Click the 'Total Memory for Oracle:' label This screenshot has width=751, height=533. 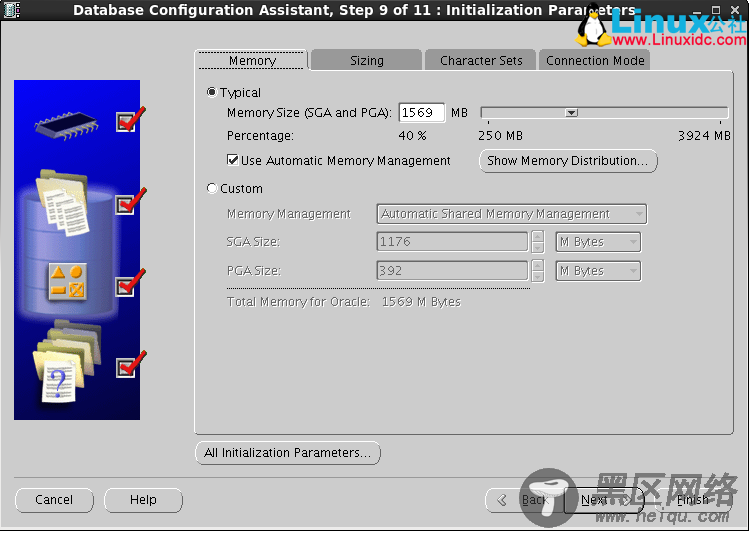(298, 302)
